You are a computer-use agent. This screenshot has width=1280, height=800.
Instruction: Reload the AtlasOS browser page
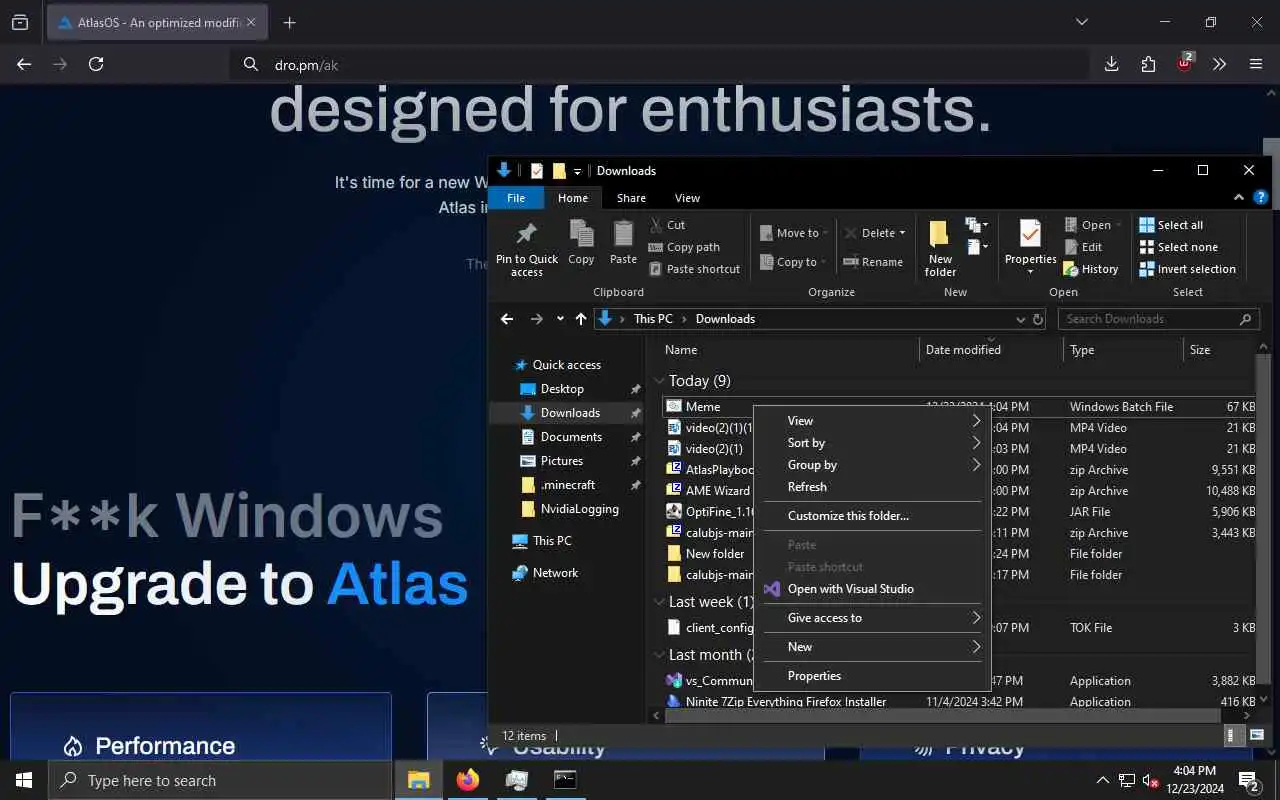point(96,64)
